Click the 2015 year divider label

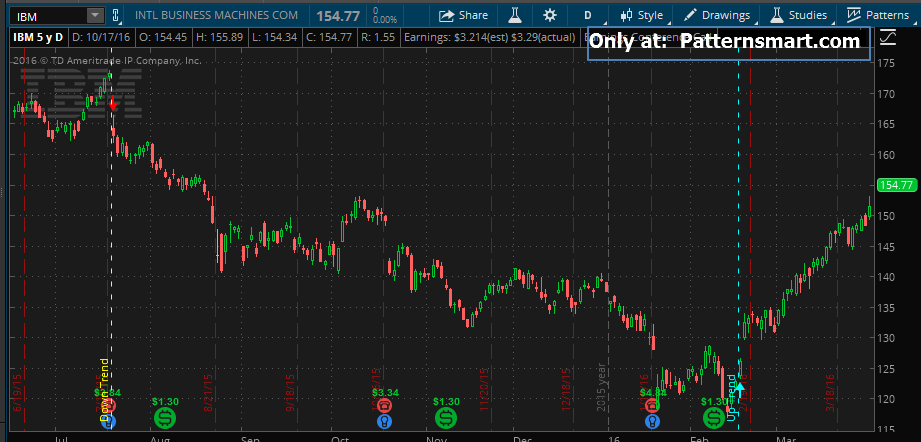(x=601, y=387)
